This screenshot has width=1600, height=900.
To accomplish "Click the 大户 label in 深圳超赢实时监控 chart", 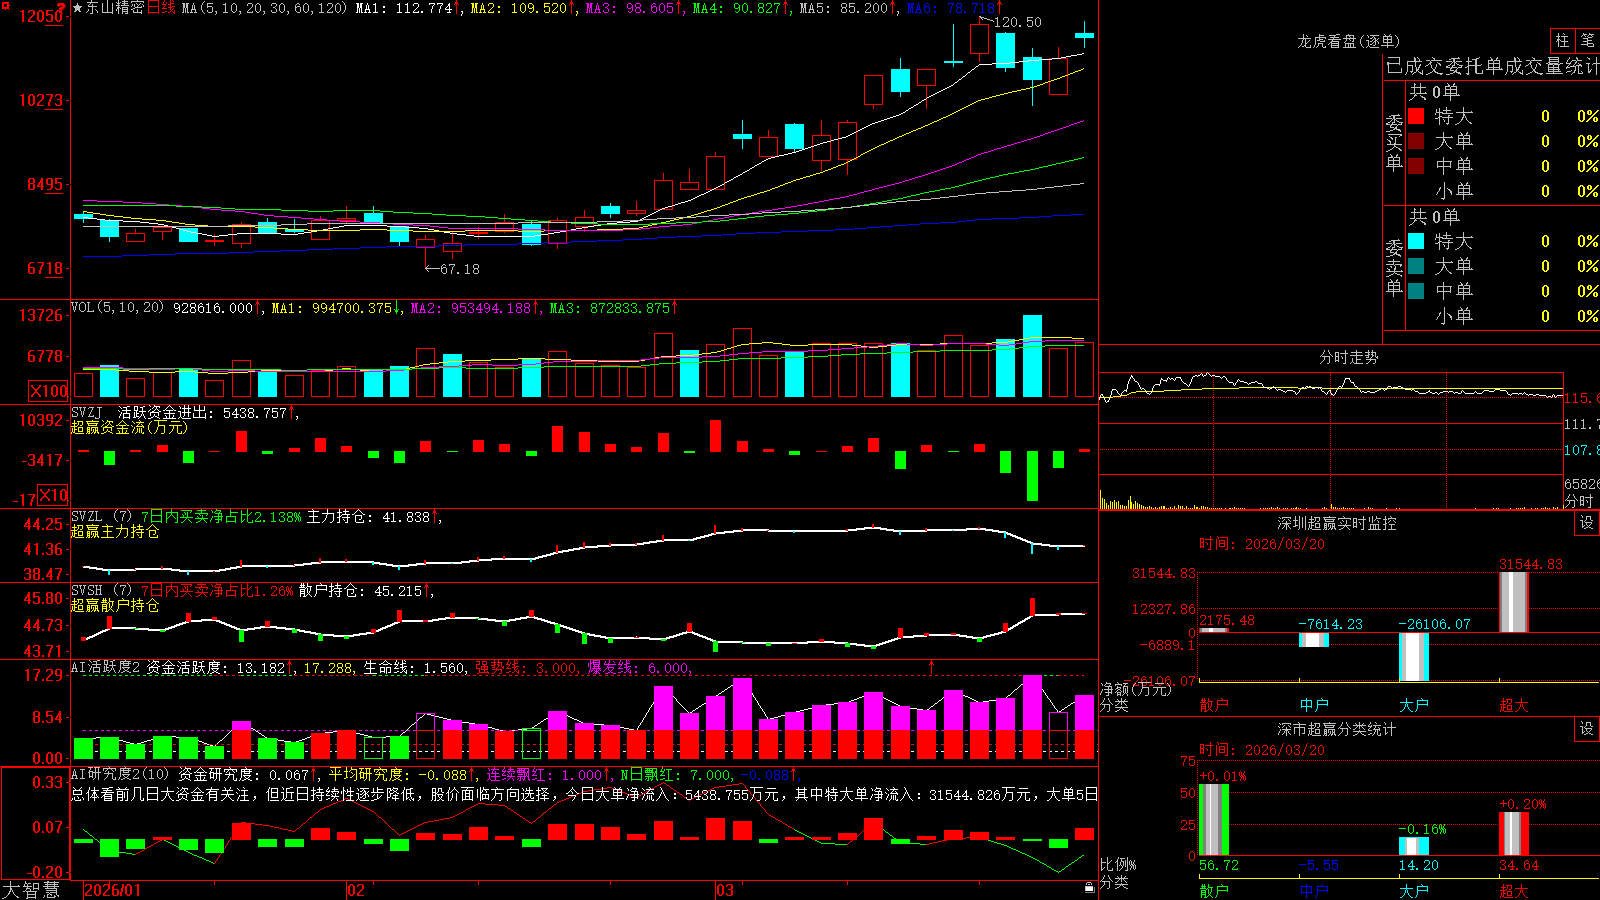I will [1414, 705].
